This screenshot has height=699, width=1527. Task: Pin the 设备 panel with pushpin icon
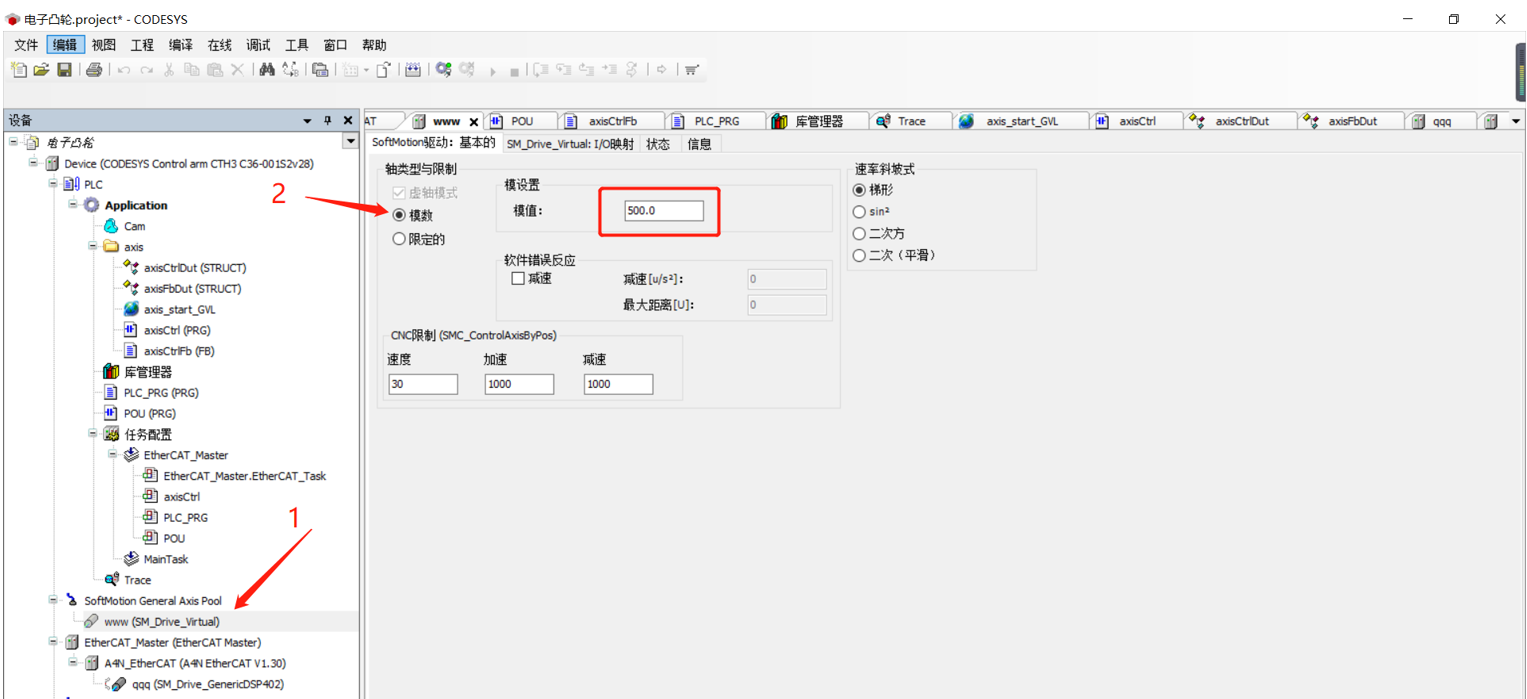327,120
